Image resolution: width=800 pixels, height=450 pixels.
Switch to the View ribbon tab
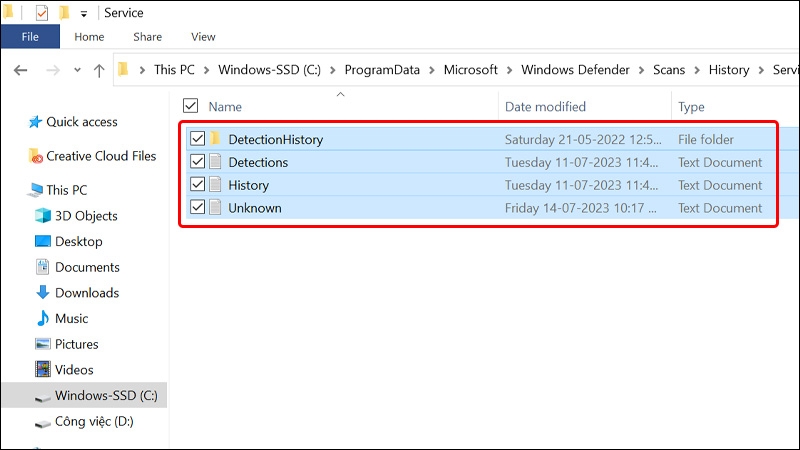[203, 37]
